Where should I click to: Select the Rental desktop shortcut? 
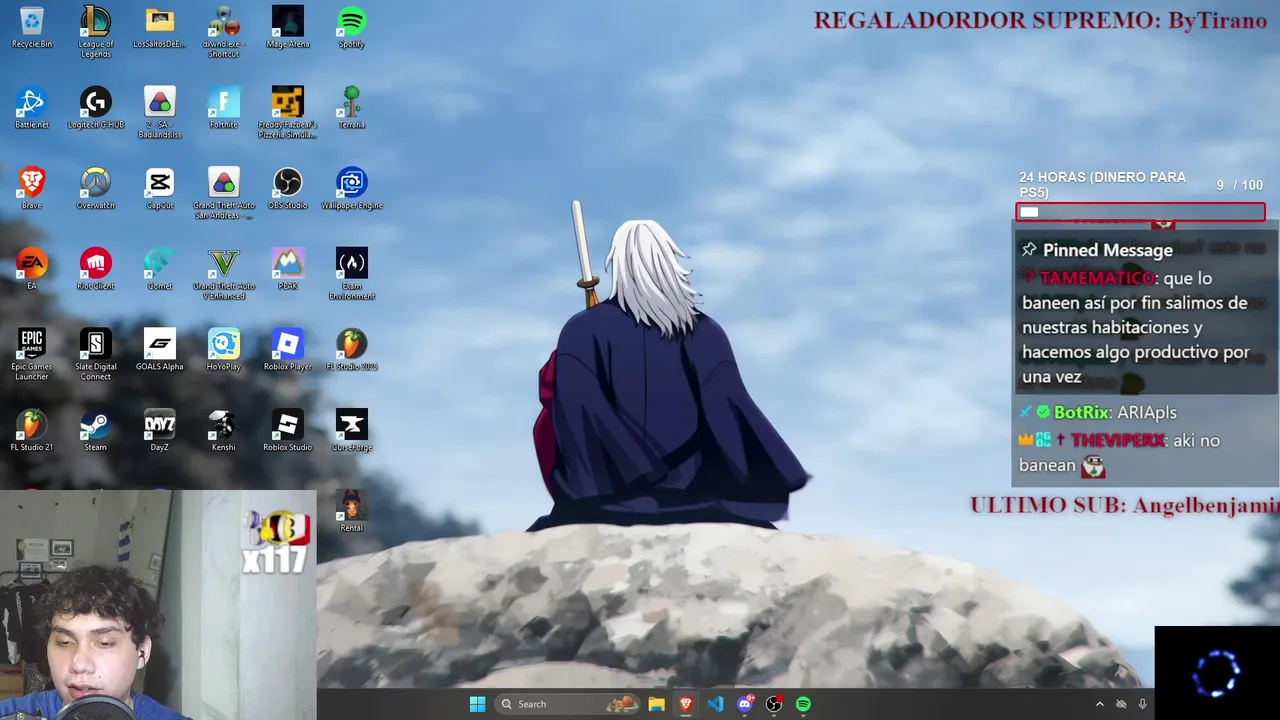pos(351,511)
